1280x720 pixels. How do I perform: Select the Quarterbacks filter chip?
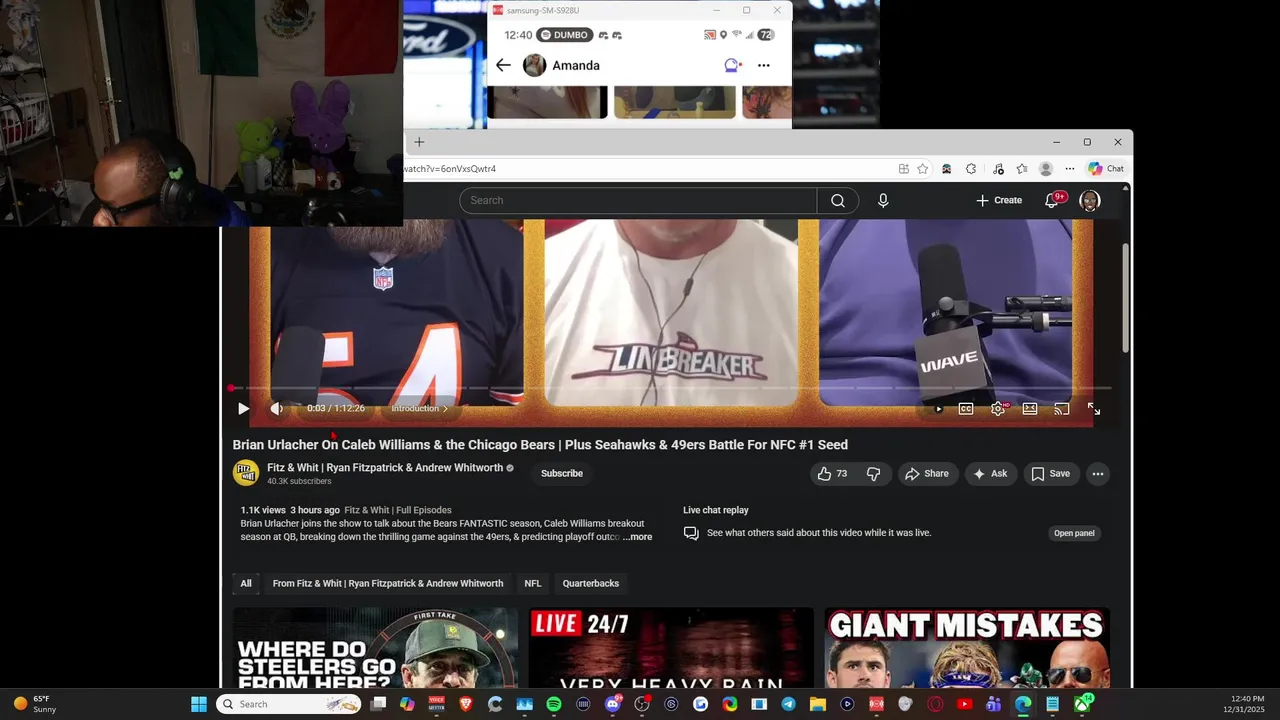coord(591,583)
